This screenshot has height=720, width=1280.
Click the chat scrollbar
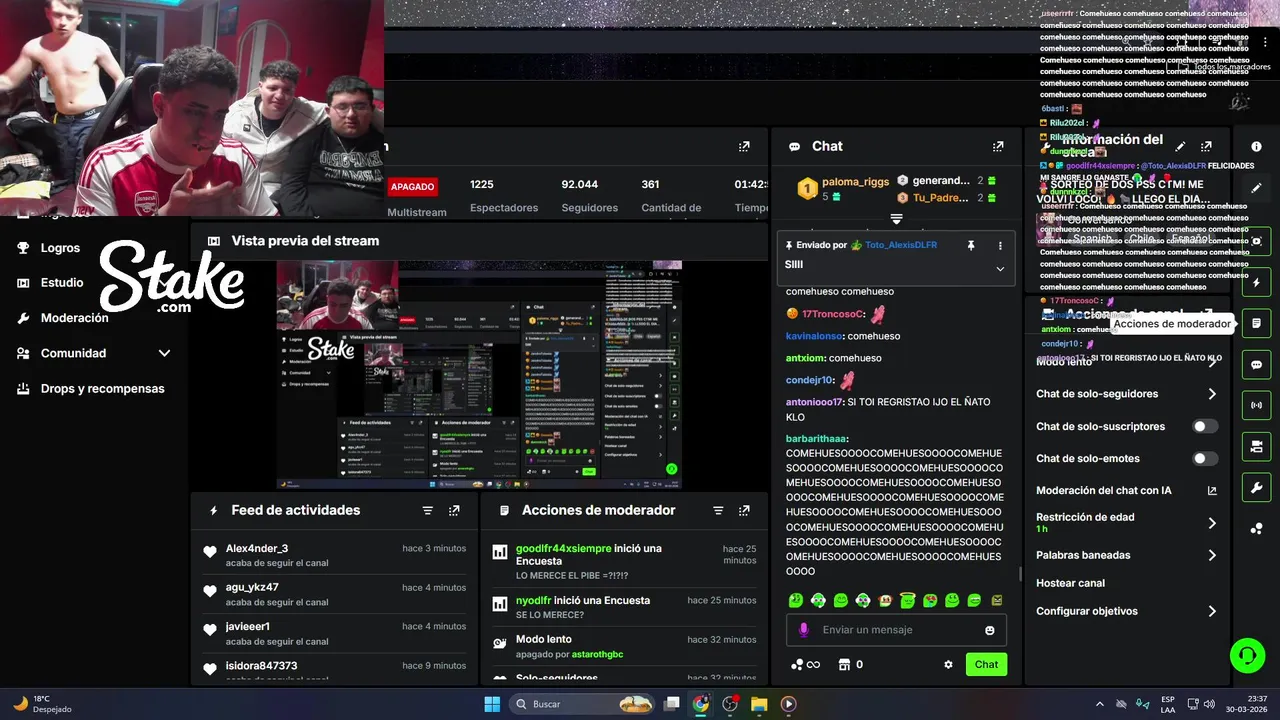tap(1020, 573)
